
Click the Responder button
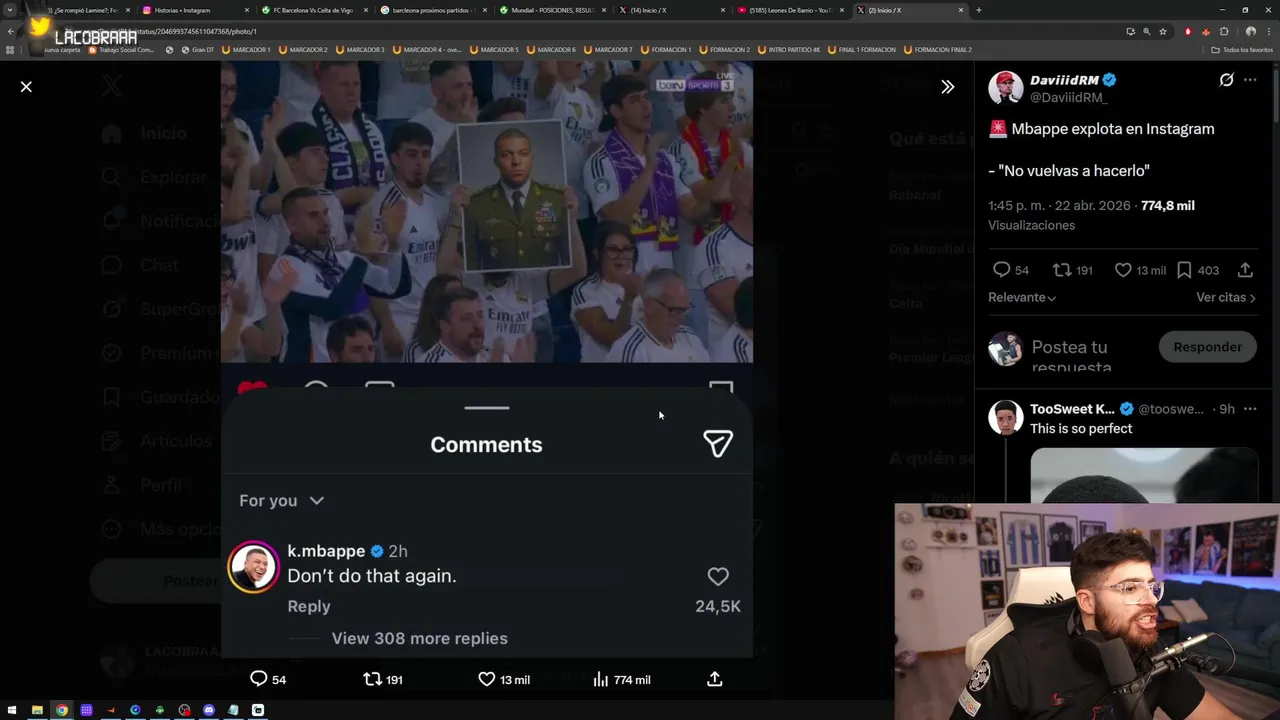click(x=1207, y=347)
